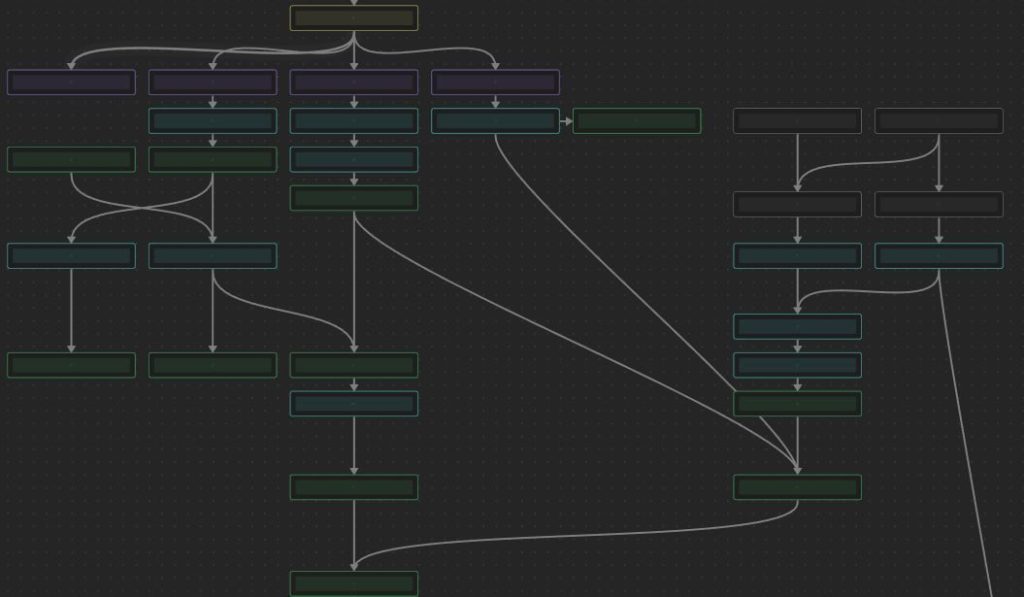The width and height of the screenshot is (1024, 597).
Task: Click the gray node receiving two incoming edges
Action: [797, 204]
